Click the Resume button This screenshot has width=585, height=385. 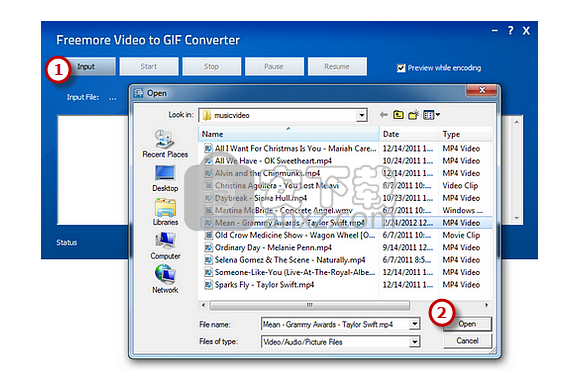pyautogui.click(x=337, y=67)
